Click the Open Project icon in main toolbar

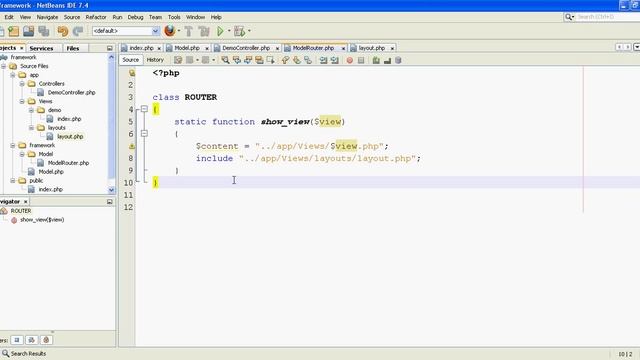click(x=29, y=31)
